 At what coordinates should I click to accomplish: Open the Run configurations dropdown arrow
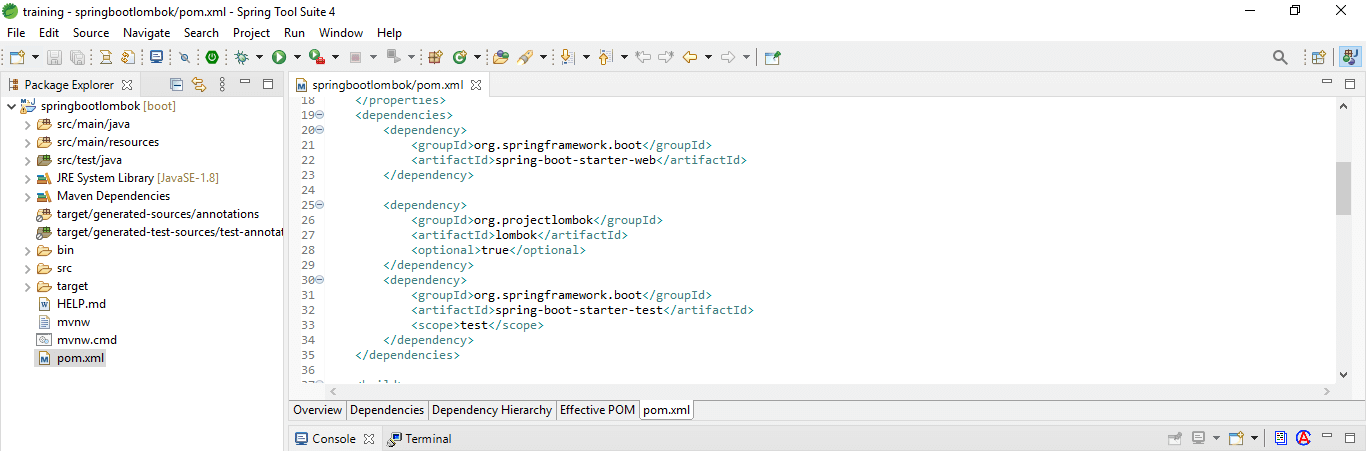(x=296, y=57)
